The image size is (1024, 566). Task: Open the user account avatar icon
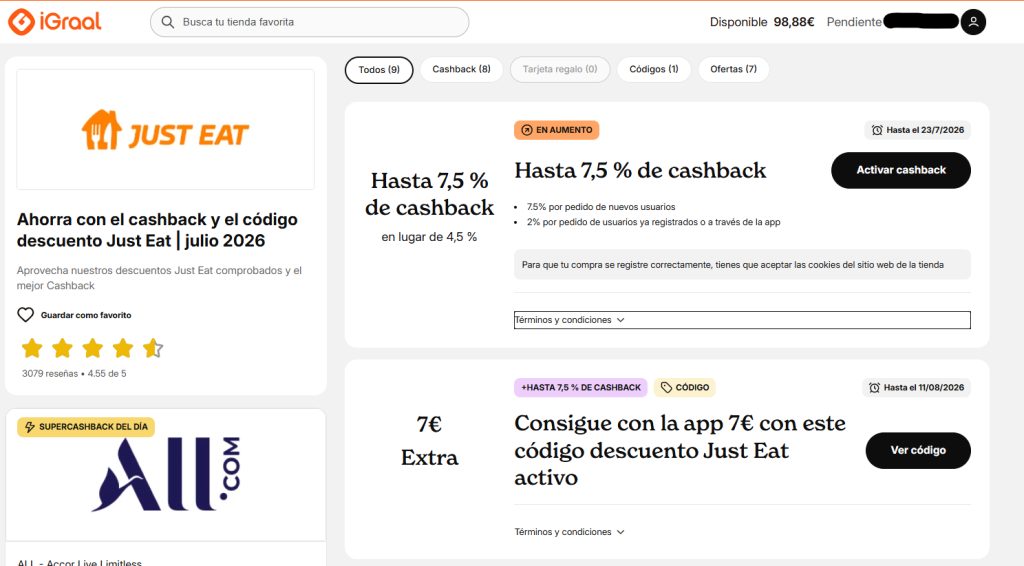(973, 22)
